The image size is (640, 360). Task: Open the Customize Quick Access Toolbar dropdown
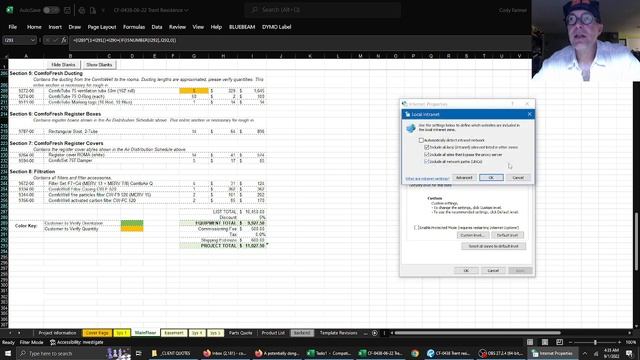103,10
